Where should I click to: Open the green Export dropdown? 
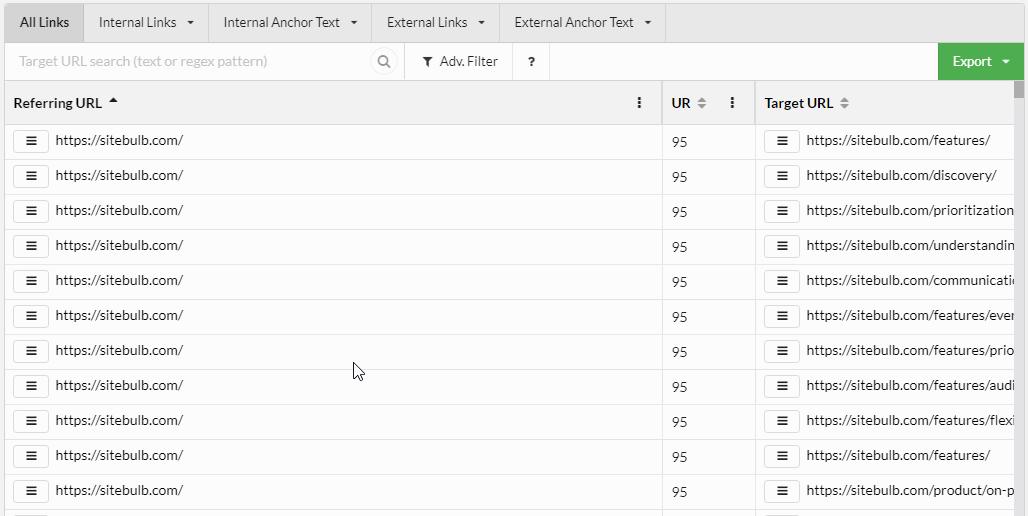[980, 62]
